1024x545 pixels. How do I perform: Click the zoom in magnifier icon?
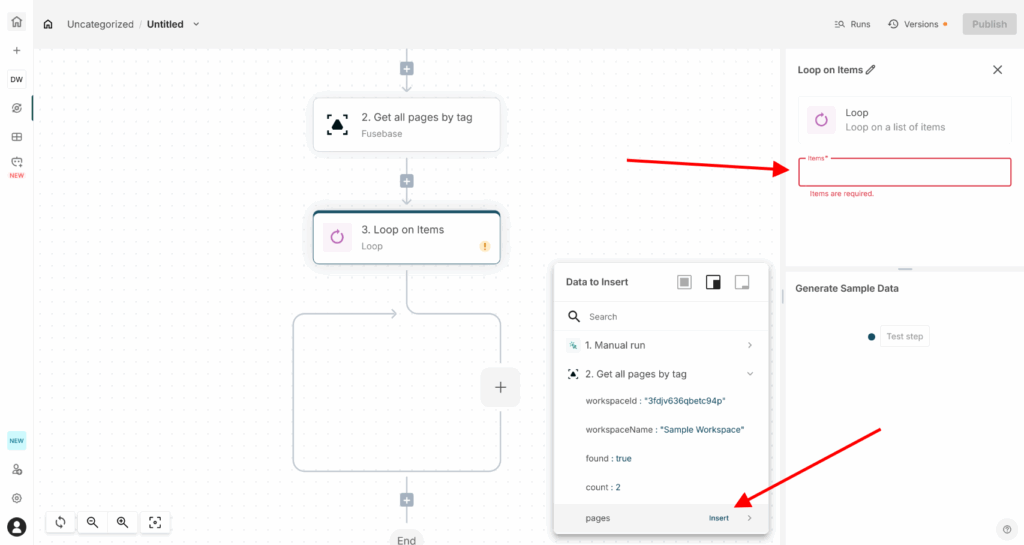pos(122,522)
